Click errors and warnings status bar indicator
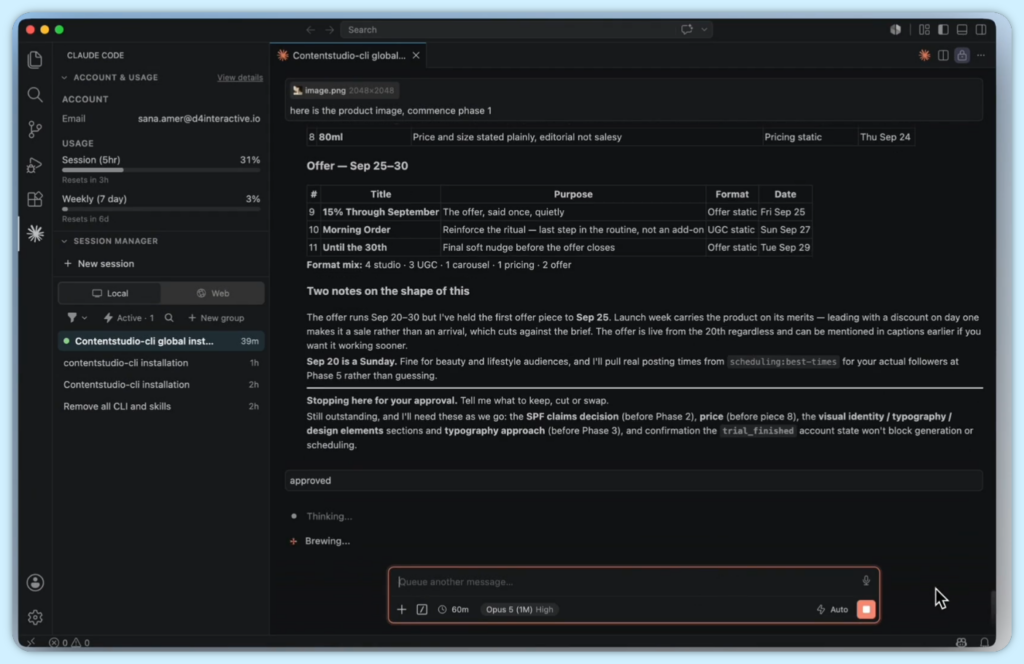Viewport: 1024px width, 664px height. (x=69, y=642)
